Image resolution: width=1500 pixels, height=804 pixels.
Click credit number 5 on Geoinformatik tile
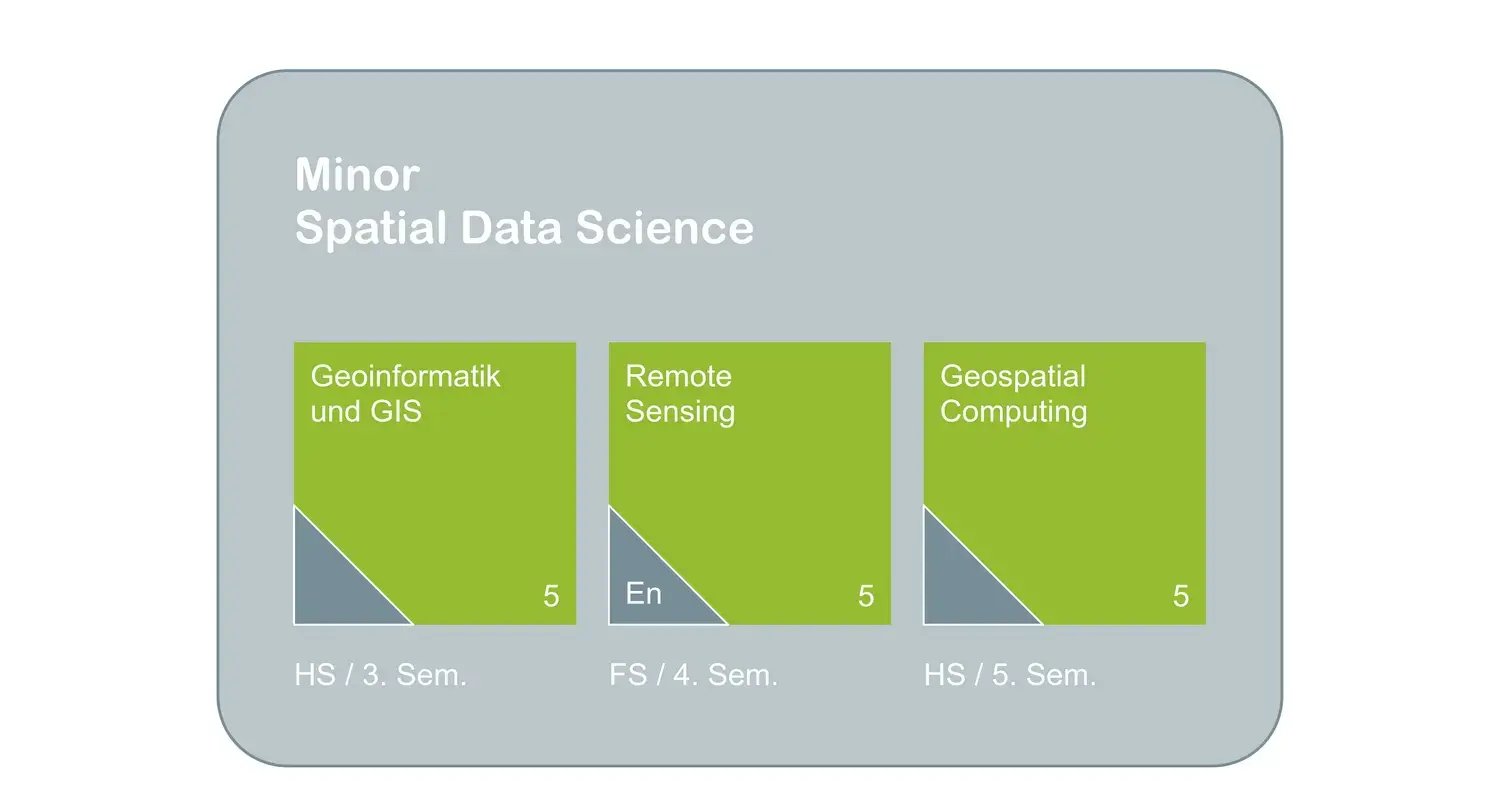(551, 597)
